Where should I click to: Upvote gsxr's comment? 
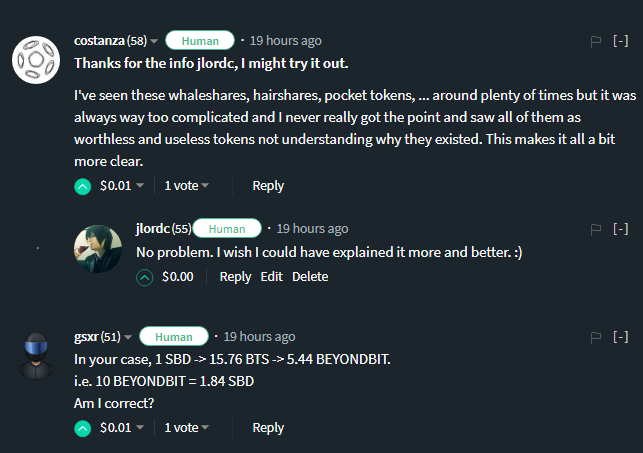coord(83,428)
